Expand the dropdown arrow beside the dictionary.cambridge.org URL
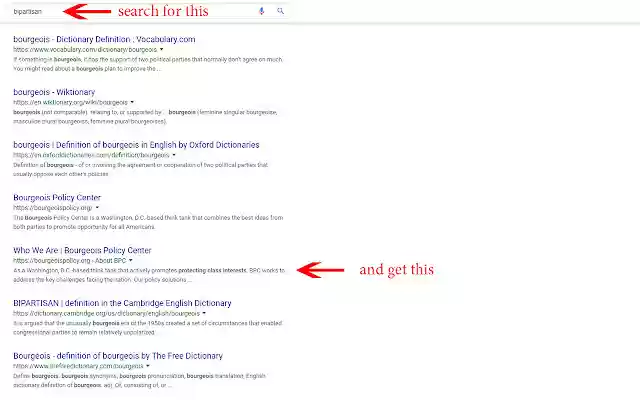Screen dimensions: 640x400 coord(204,313)
